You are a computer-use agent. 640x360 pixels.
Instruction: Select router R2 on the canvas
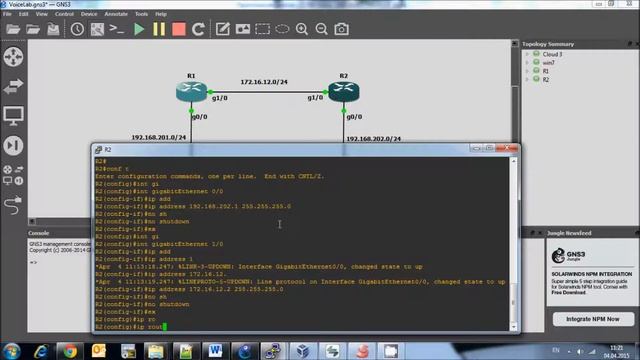pos(344,91)
